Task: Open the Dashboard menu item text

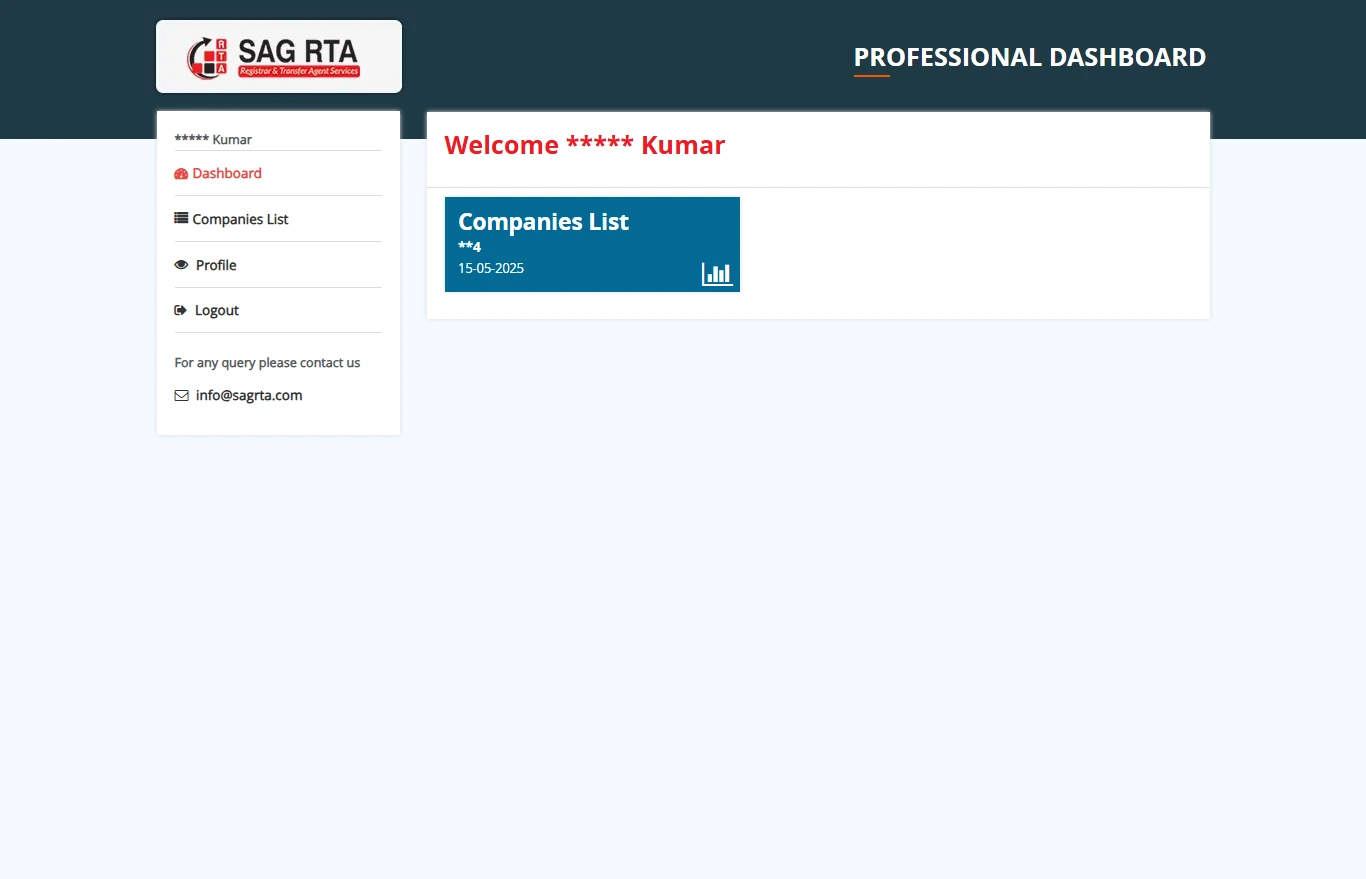Action: tap(227, 173)
